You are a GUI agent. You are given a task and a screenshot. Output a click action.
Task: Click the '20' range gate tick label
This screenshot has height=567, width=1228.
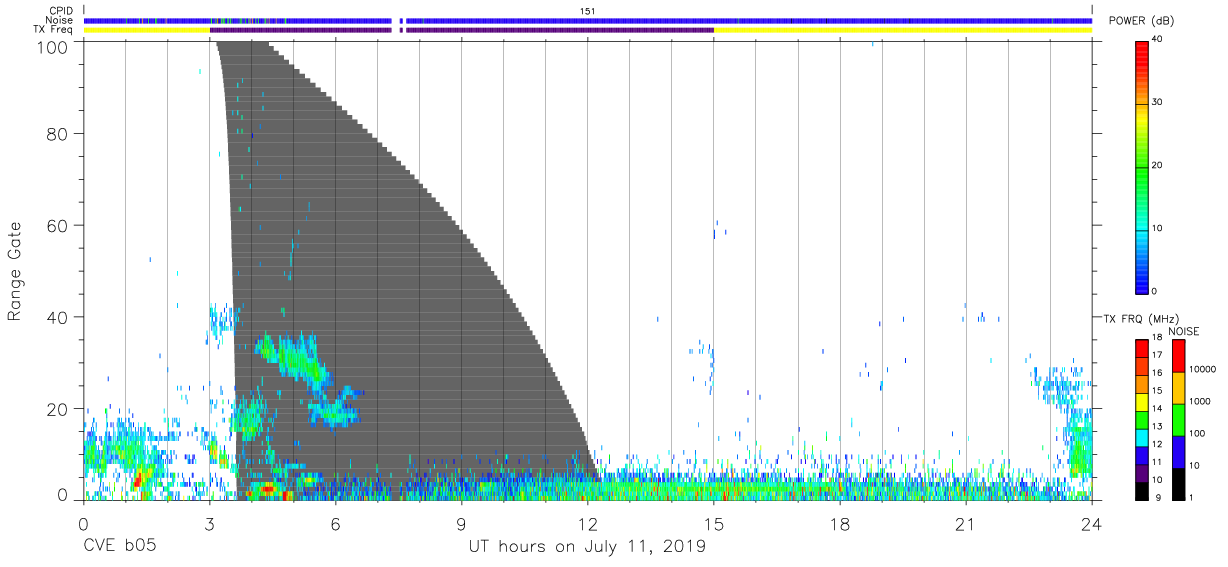57,408
